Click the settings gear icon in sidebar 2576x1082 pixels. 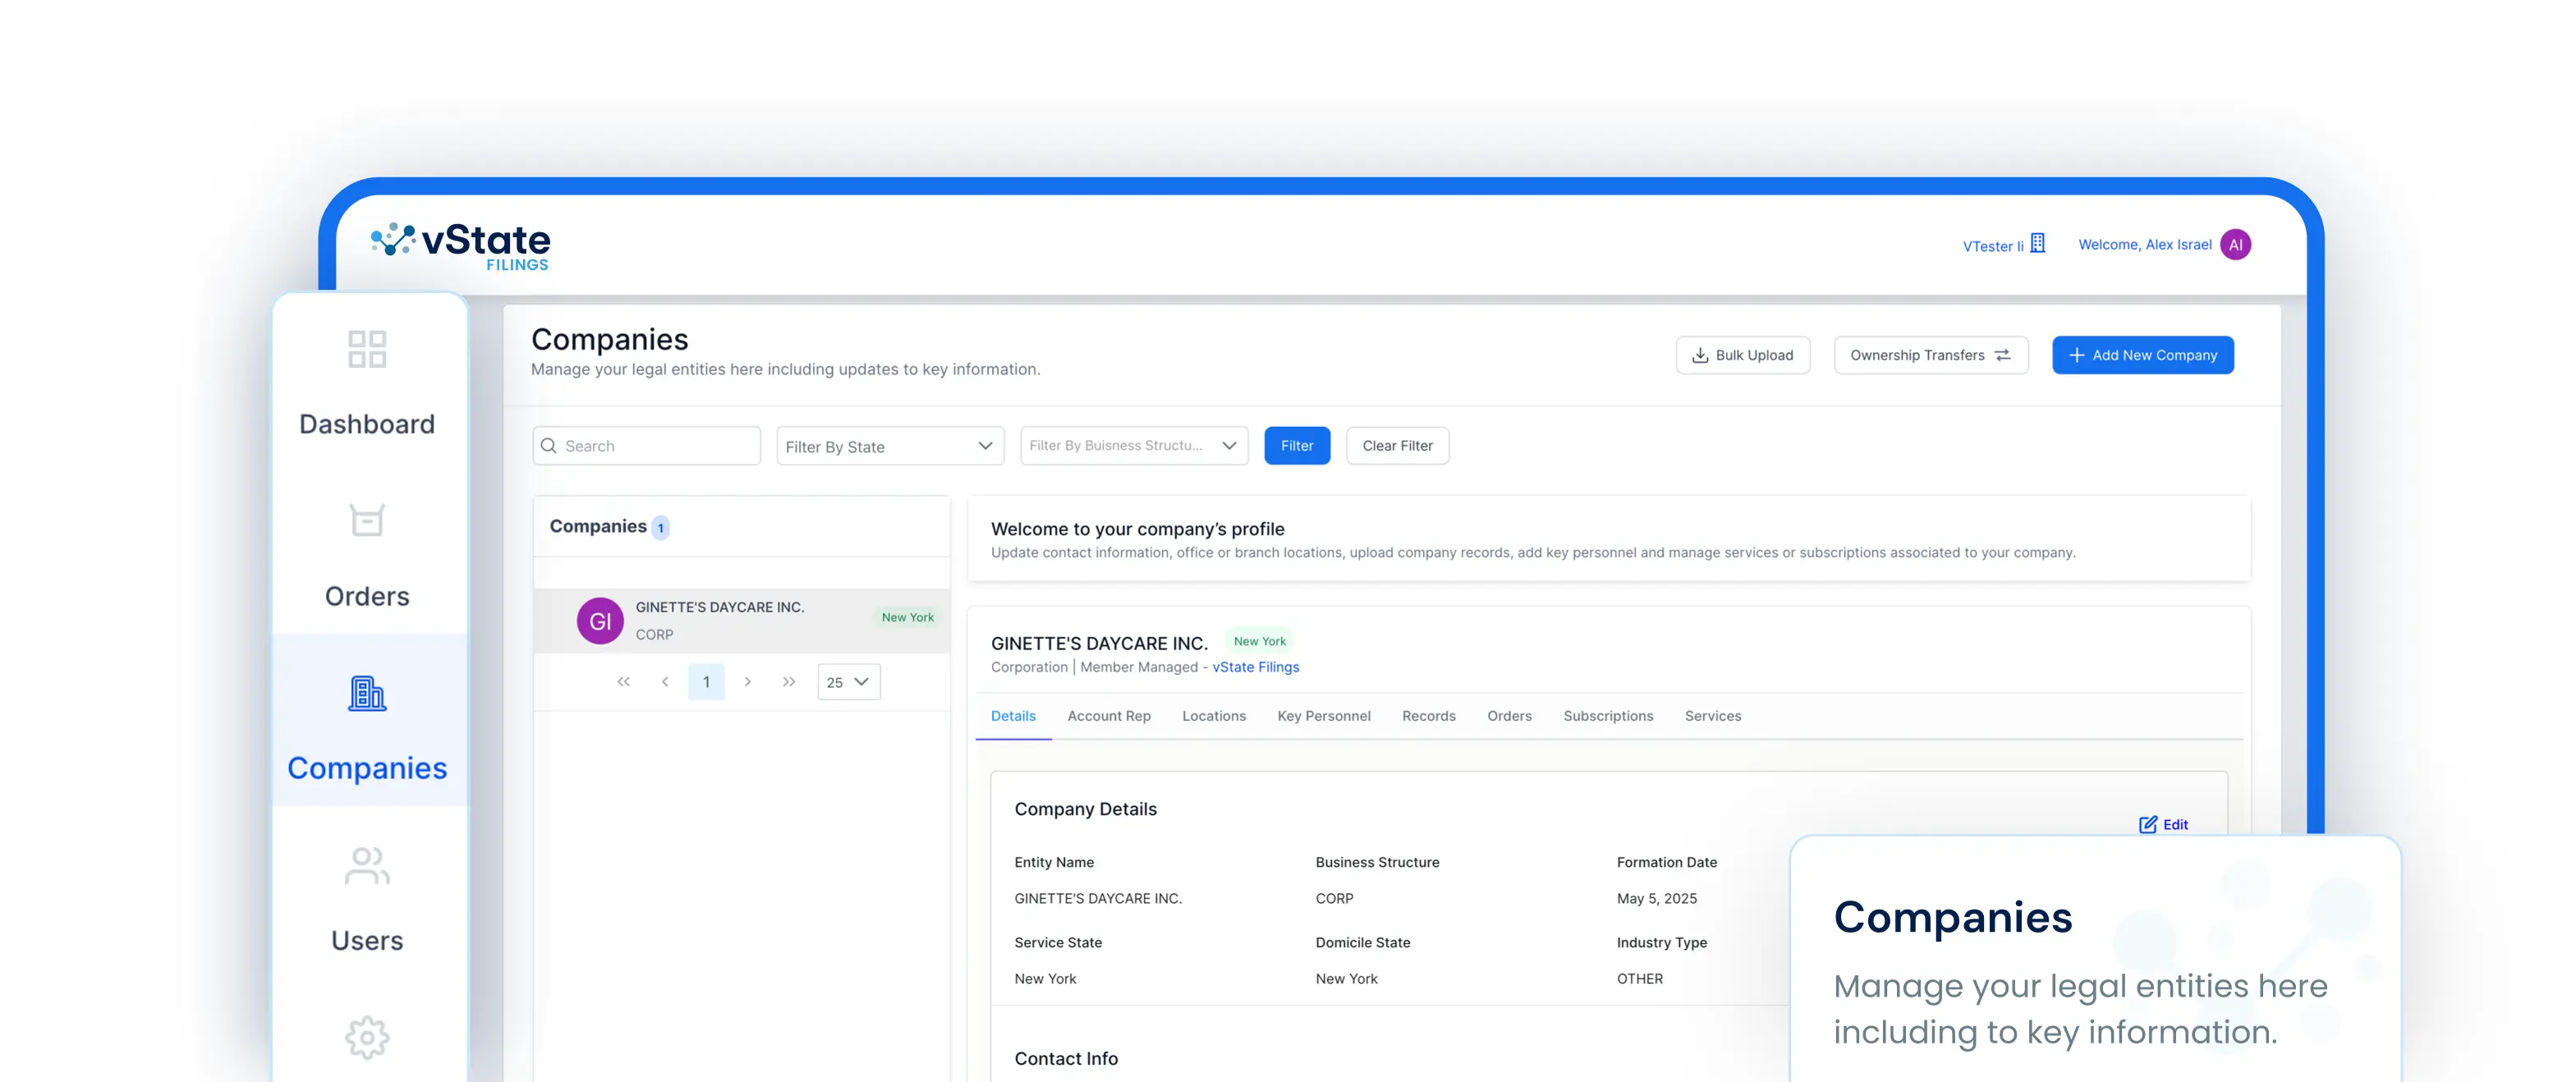coord(367,1037)
